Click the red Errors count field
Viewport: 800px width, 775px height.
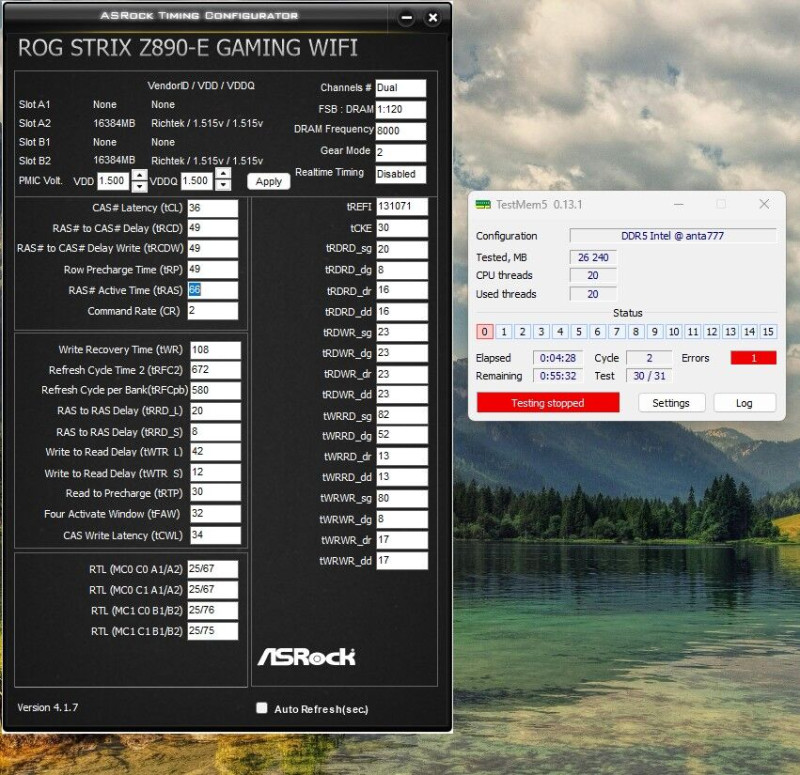(x=753, y=358)
